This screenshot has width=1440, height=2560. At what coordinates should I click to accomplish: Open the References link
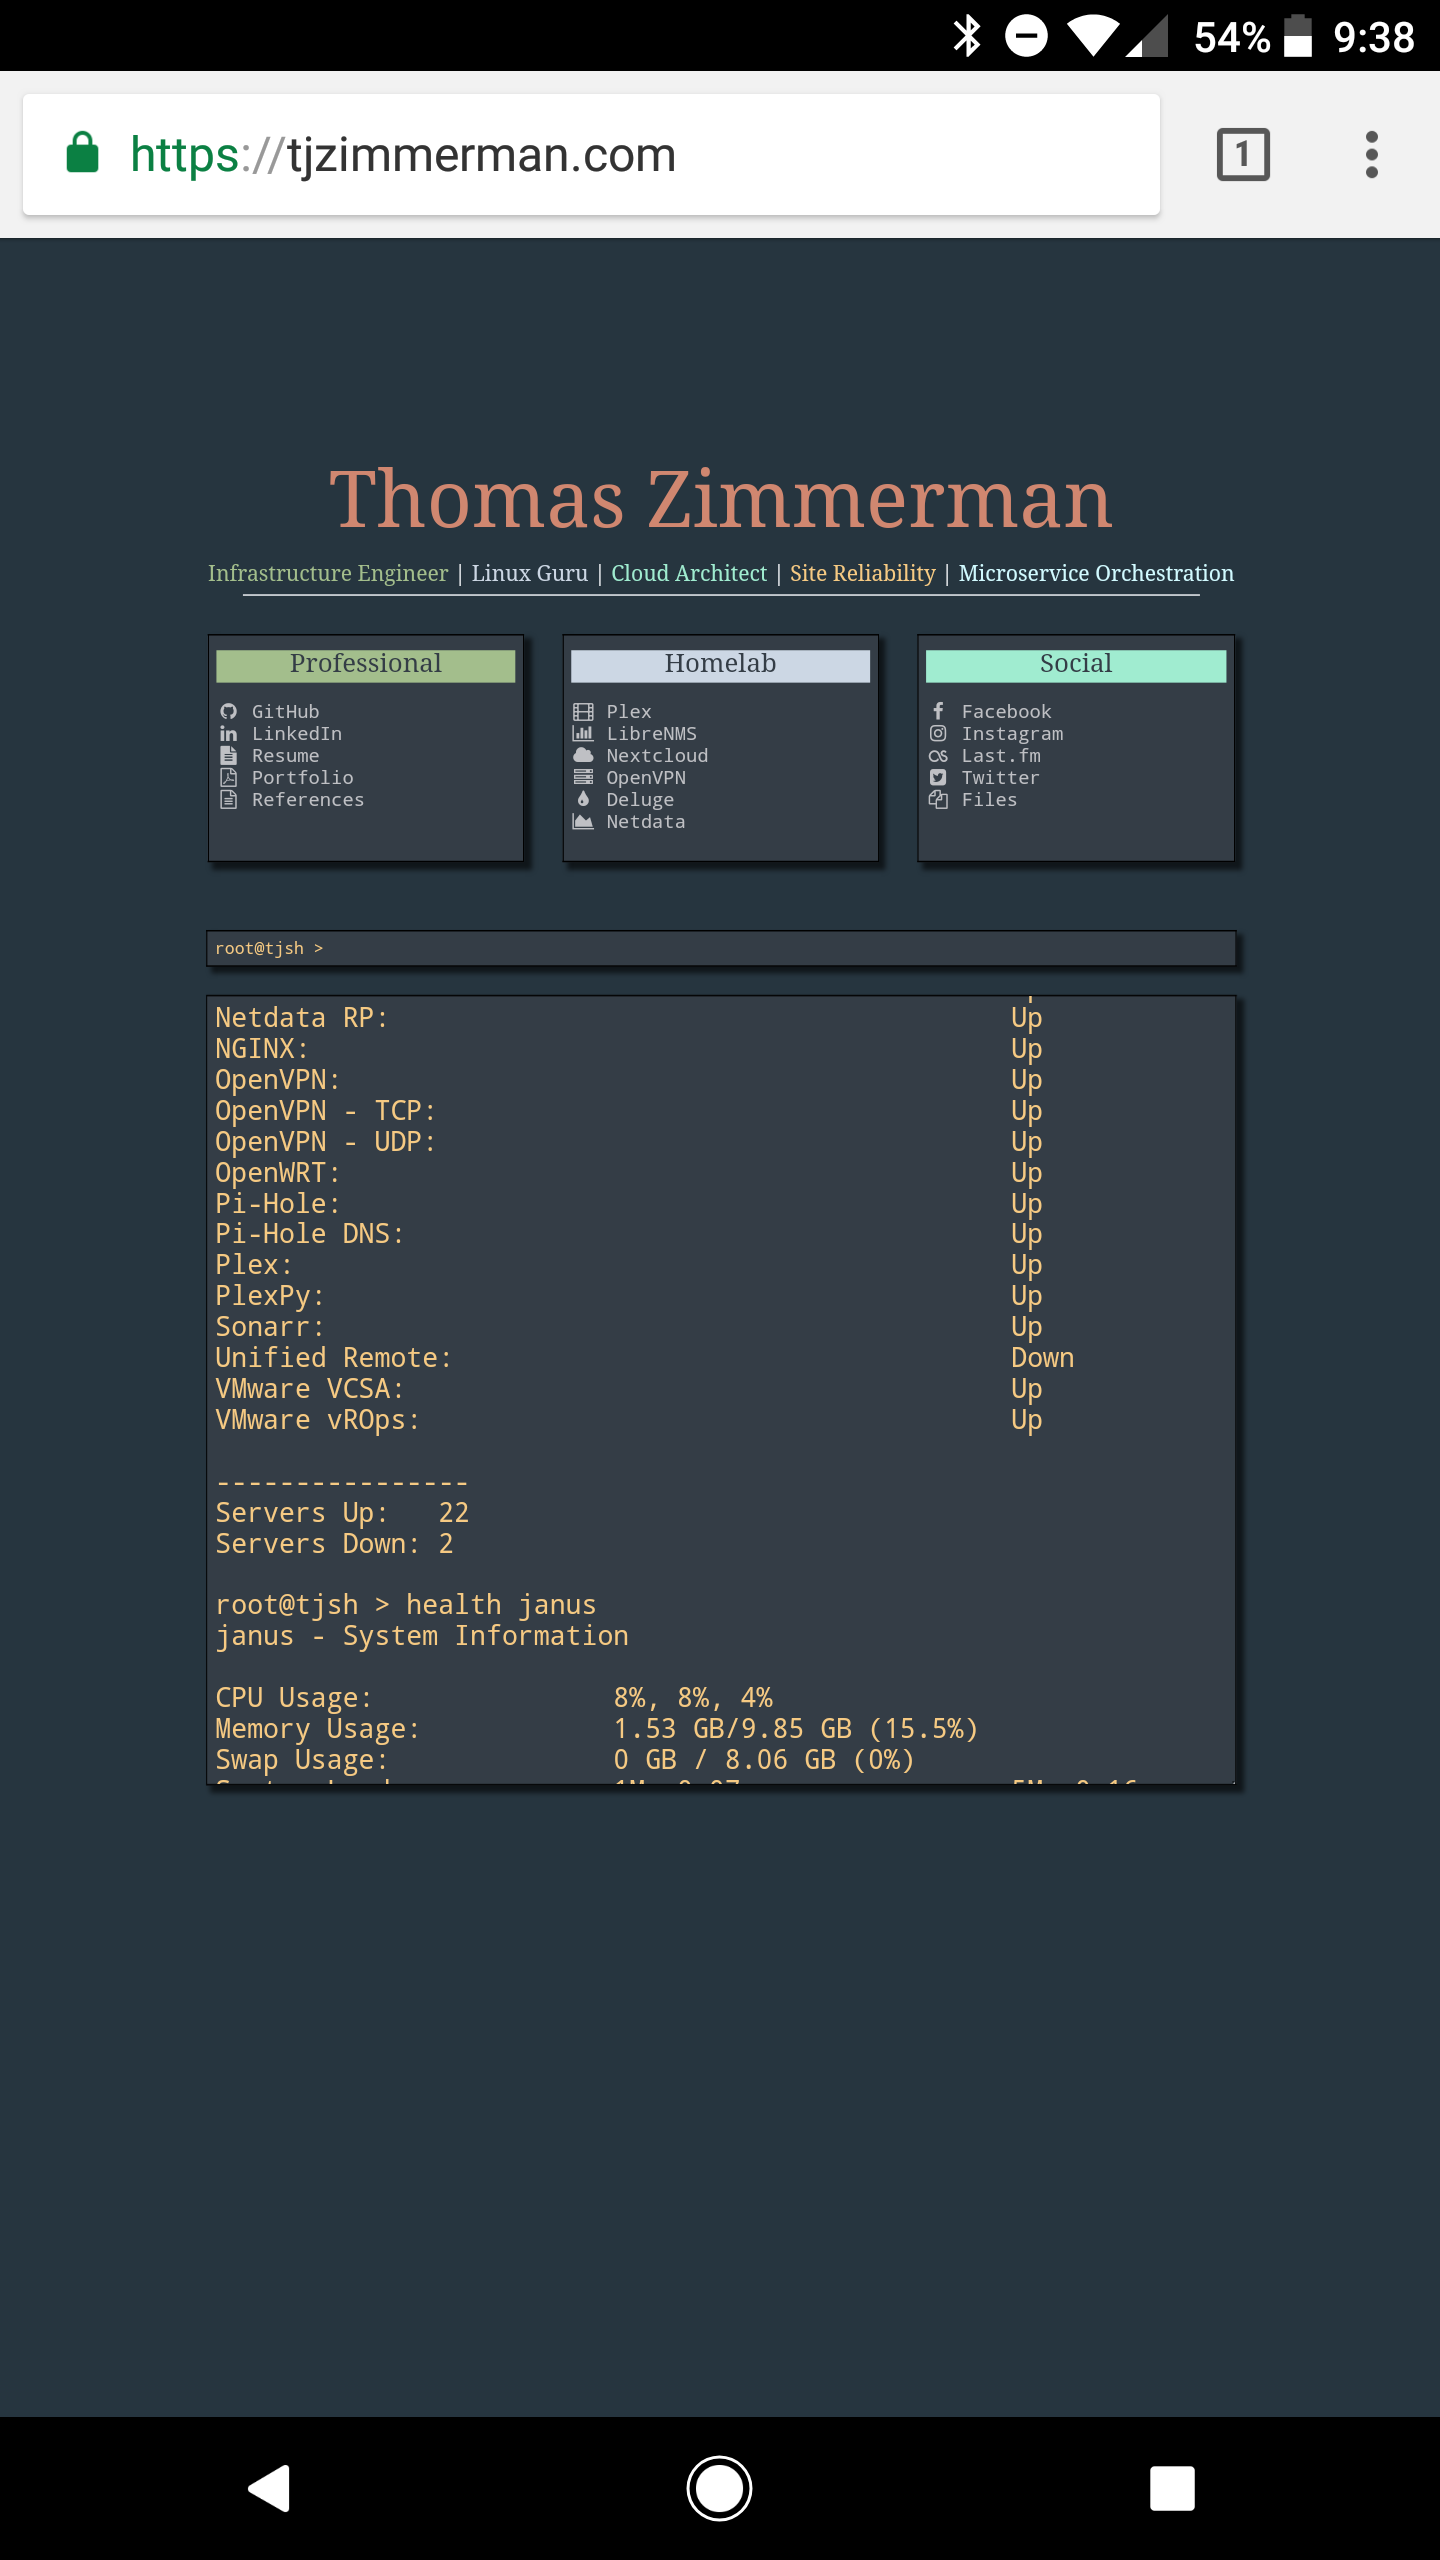(308, 799)
